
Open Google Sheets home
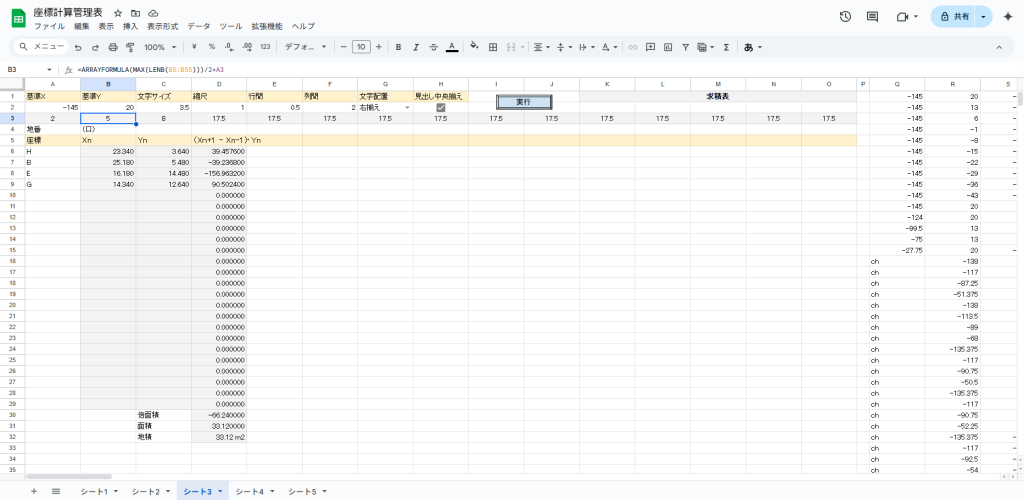pos(19,18)
